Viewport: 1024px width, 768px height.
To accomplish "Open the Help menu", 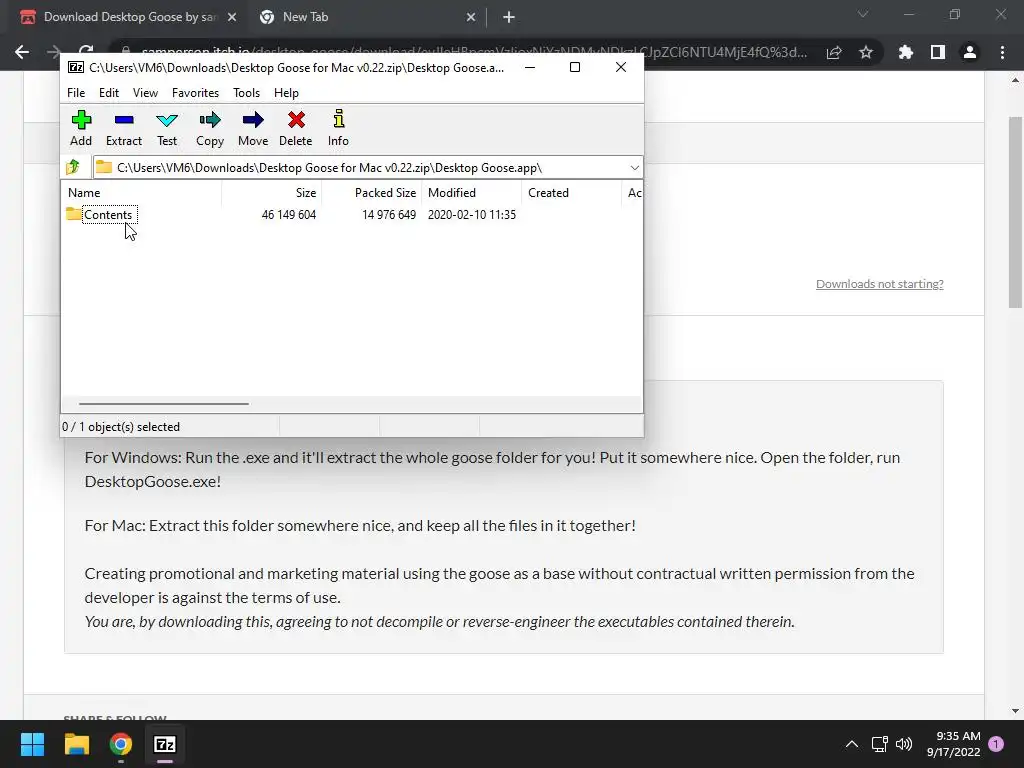I will pyautogui.click(x=286, y=93).
